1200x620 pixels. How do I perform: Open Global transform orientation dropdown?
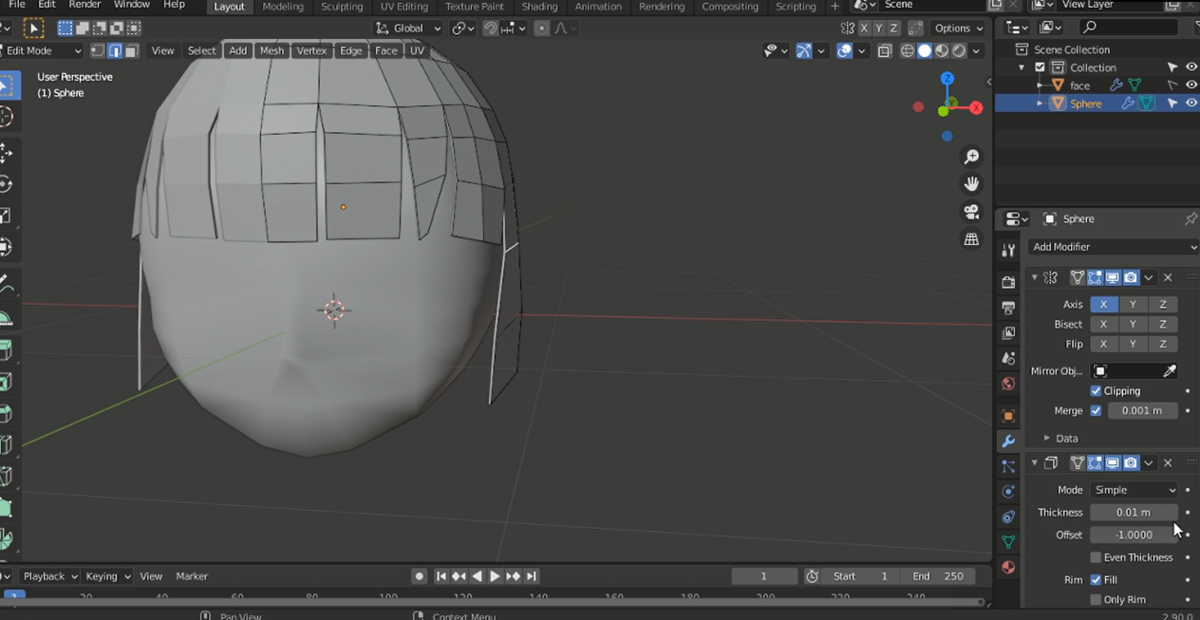click(x=409, y=28)
